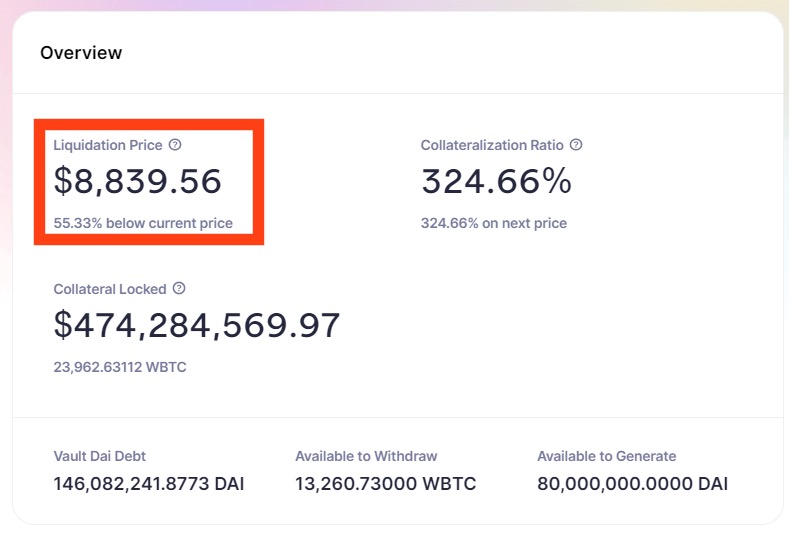
Task: Click the $8,839.56 liquidation price value
Action: [x=137, y=181]
